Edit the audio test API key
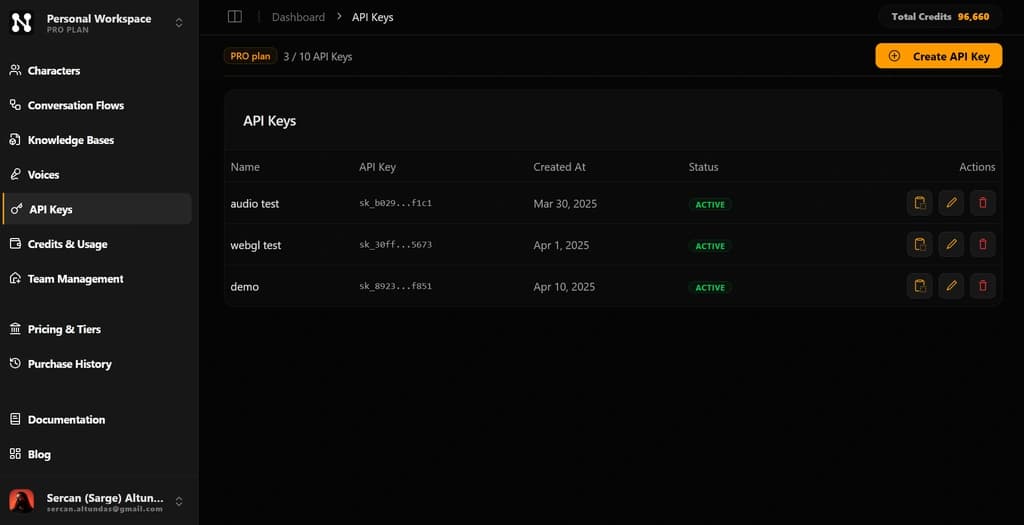 (951, 203)
